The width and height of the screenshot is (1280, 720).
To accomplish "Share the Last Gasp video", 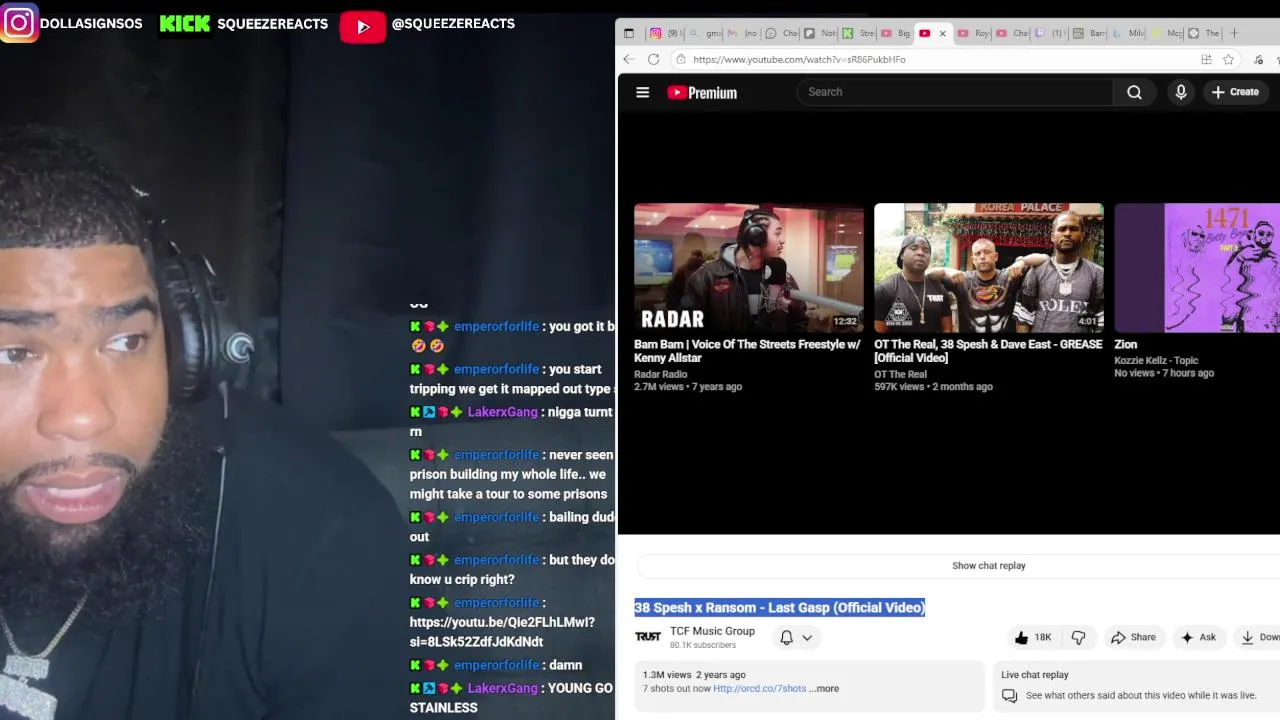I will point(1133,637).
